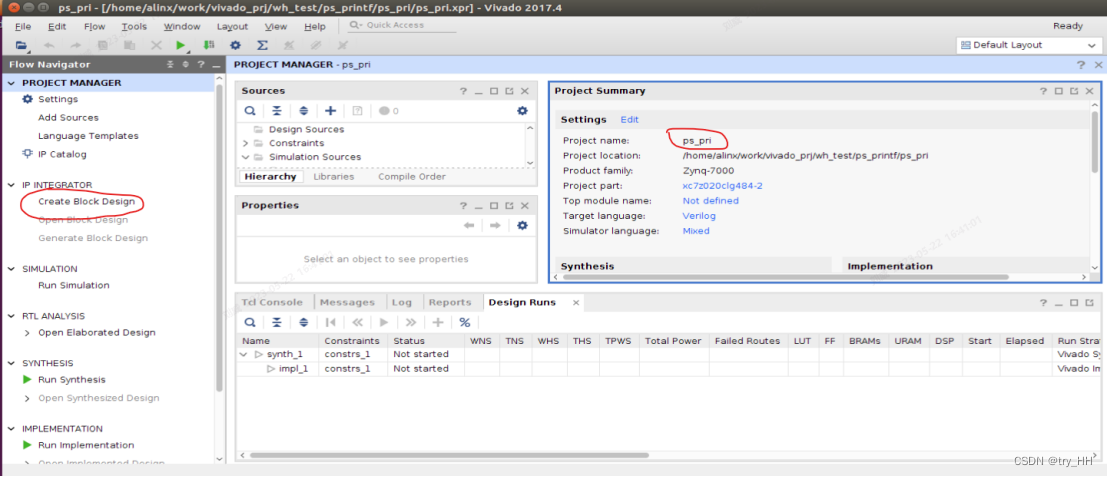Collapse RTL ANALYSIS section
The image size is (1107, 477).
(11, 316)
